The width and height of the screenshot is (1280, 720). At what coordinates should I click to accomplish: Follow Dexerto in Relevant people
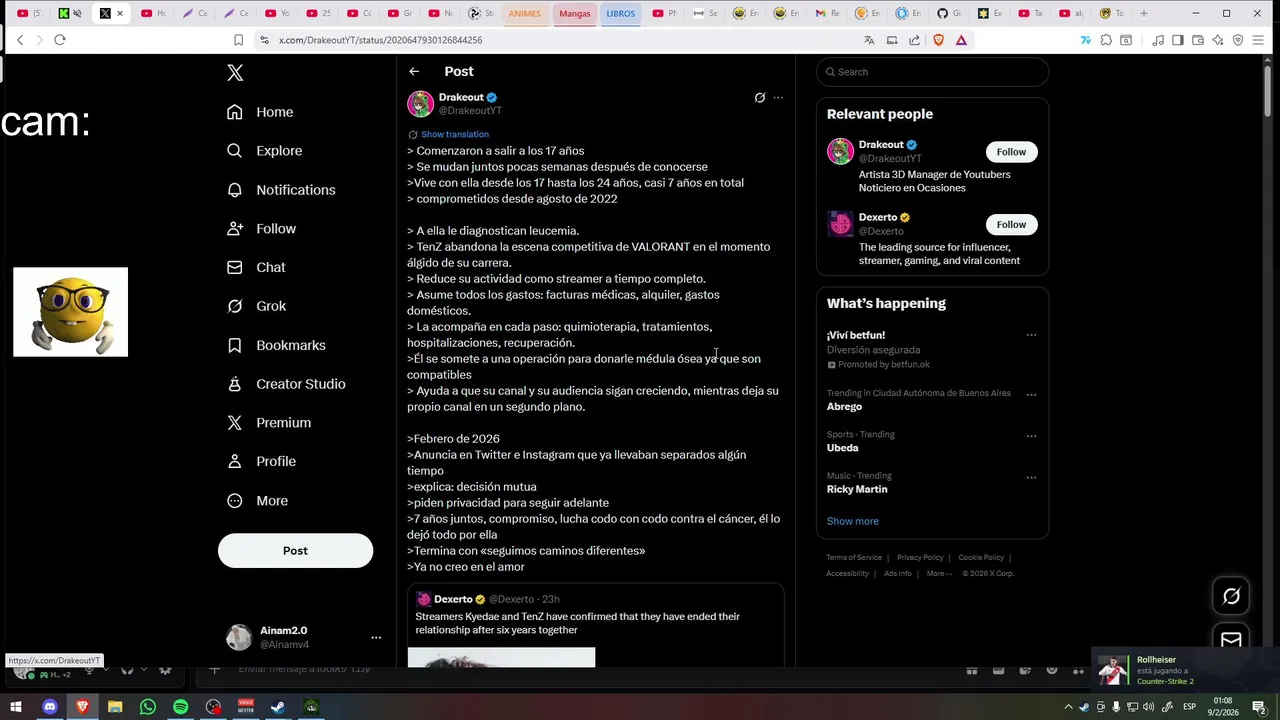coord(1011,224)
